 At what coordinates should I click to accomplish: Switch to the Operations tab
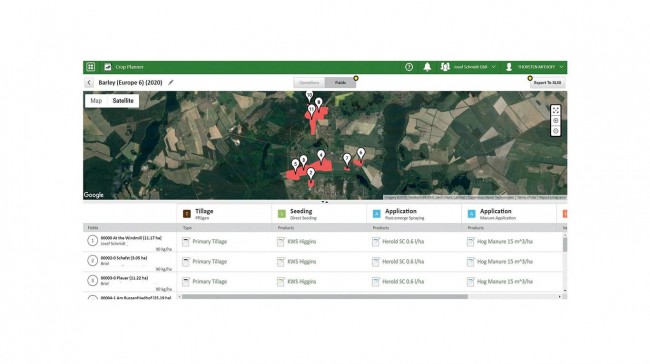coord(309,83)
